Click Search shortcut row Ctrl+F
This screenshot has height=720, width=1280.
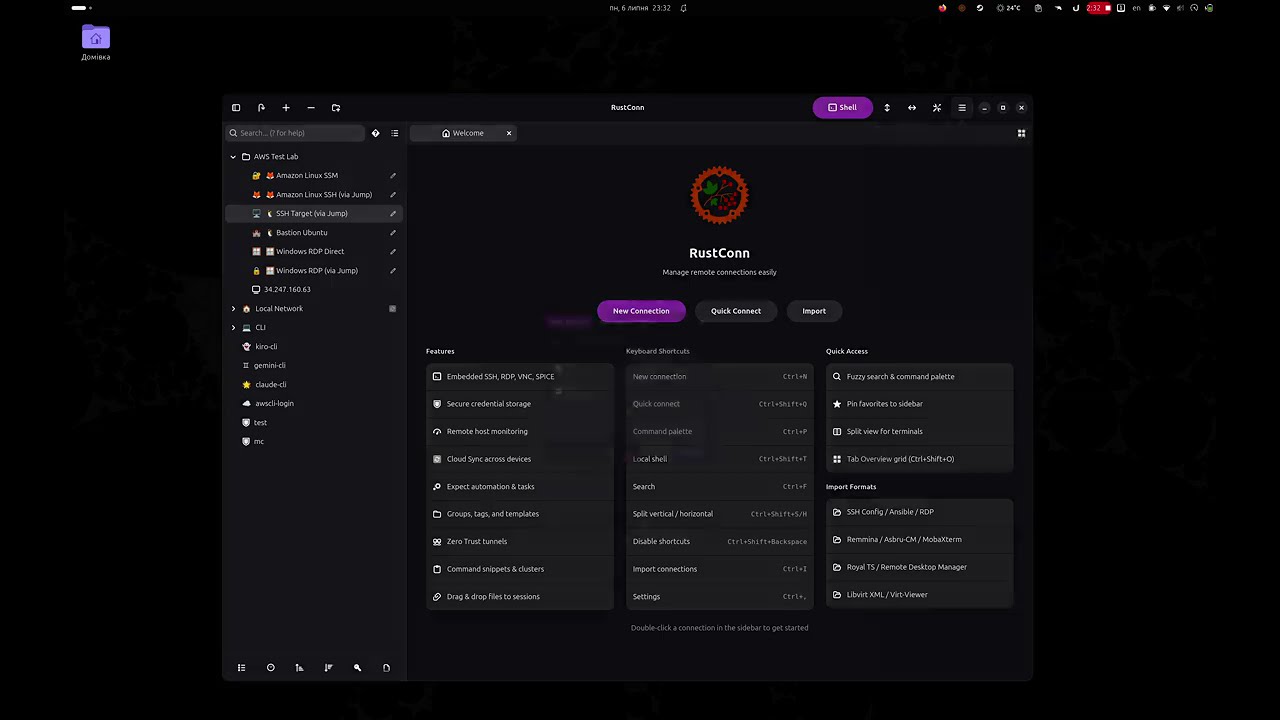[x=720, y=487]
